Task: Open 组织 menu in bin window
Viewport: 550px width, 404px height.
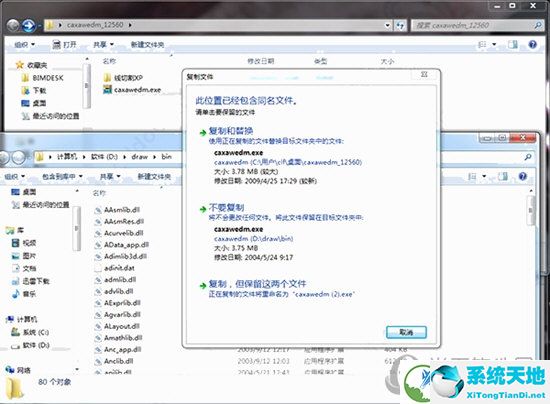Action: pyautogui.click(x=14, y=176)
